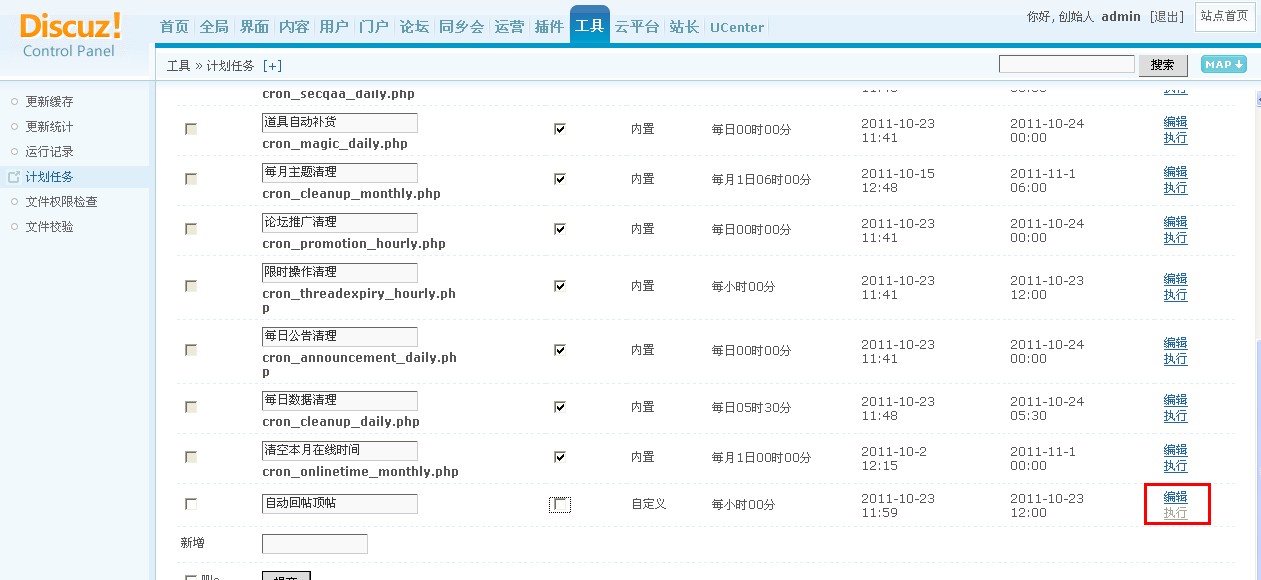Click the [+] add-to-favorites icon in breadcrumb
Viewport: 1261px width, 580px height.
[272, 66]
